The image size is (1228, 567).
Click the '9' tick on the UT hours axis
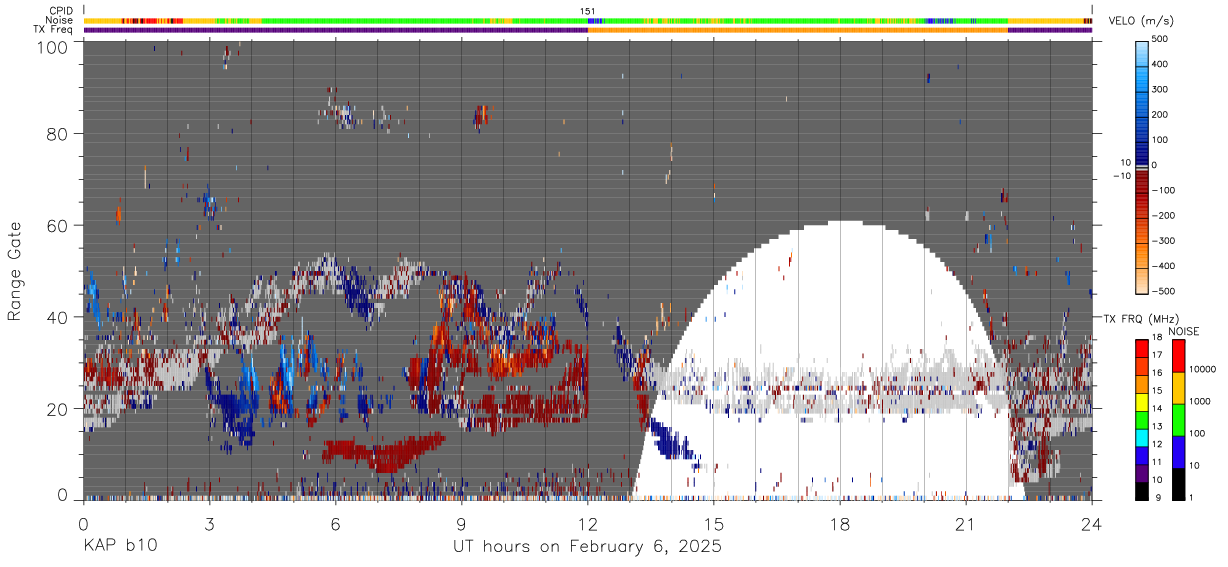461,524
